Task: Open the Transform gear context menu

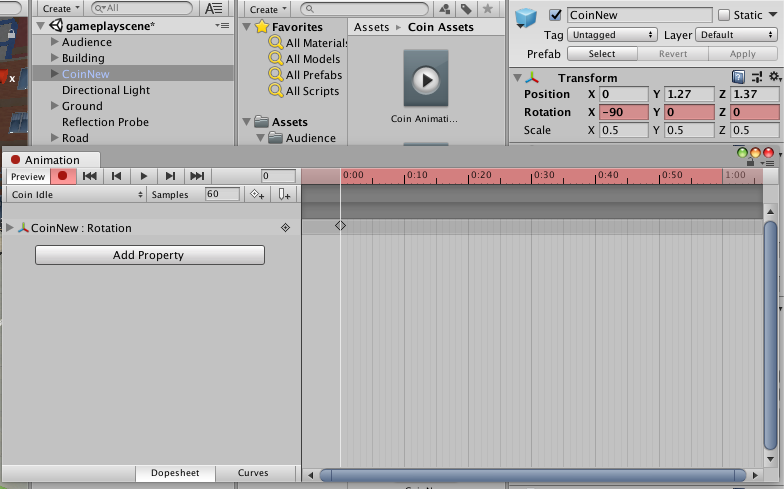Action: pyautogui.click(x=775, y=77)
